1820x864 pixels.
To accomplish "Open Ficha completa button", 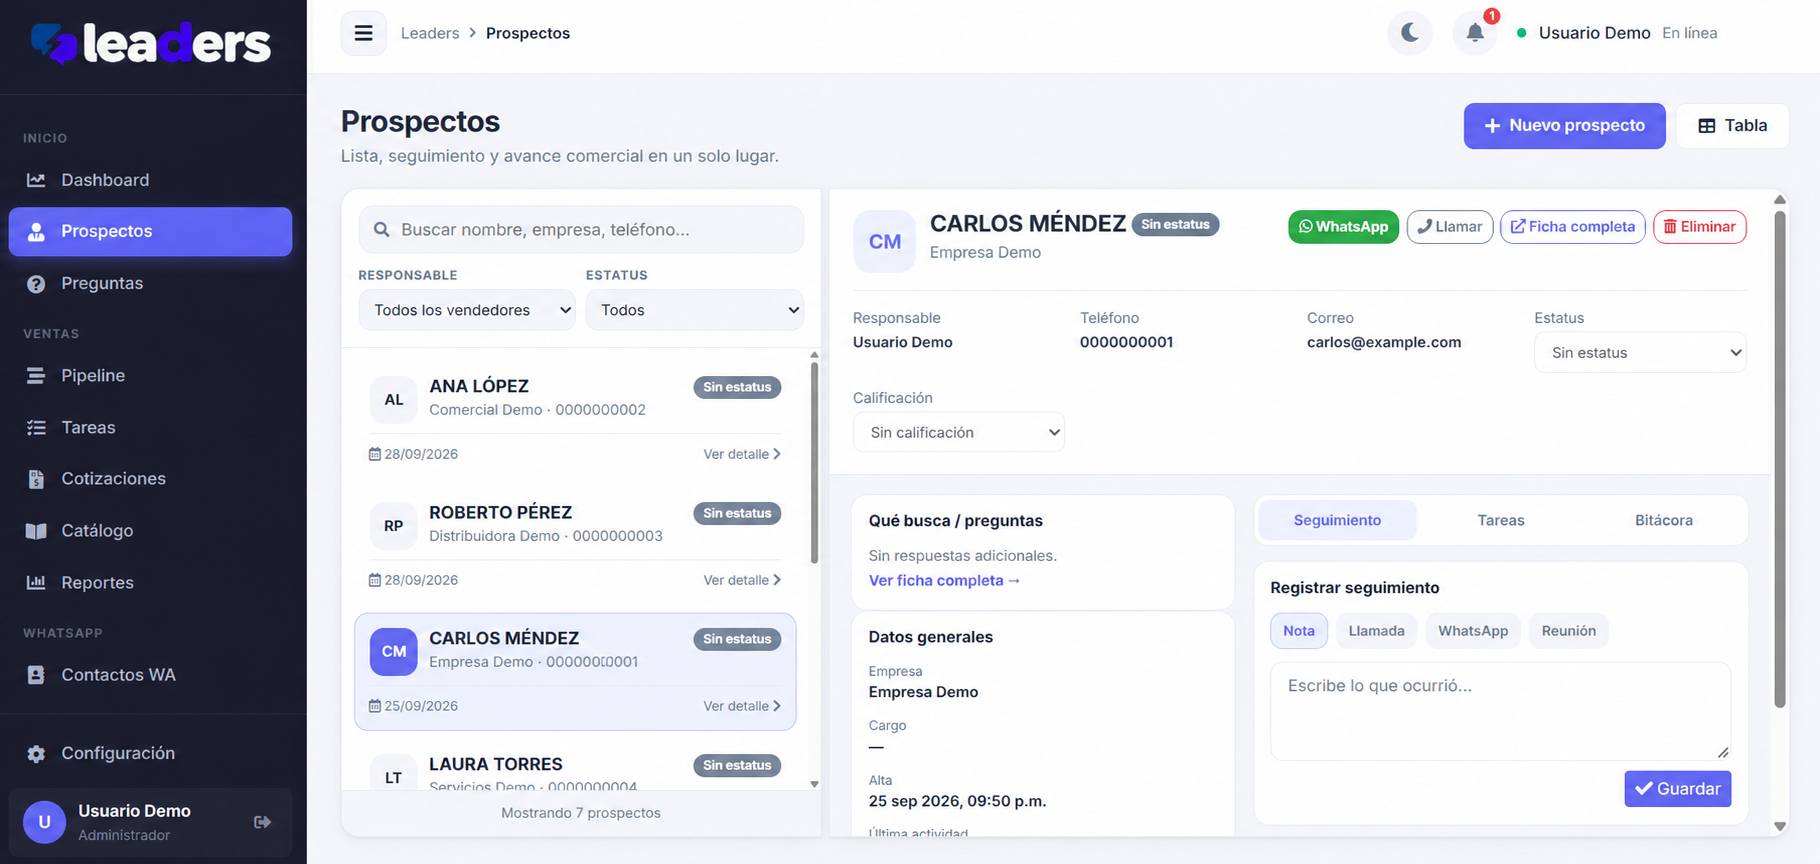I will 1572,227.
